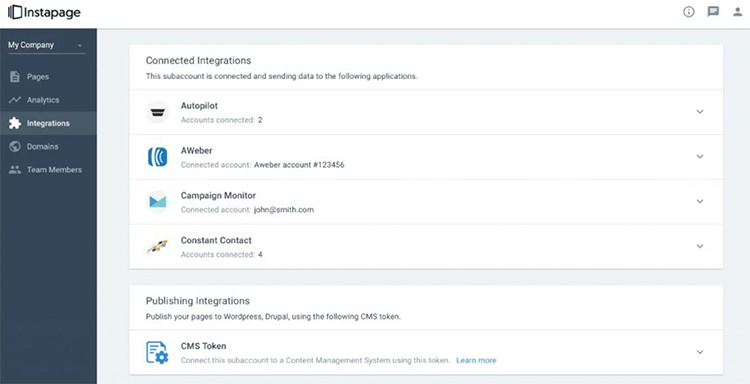The image size is (750, 384).
Task: Expand the Campaign Monitor row chevron
Action: click(x=700, y=201)
